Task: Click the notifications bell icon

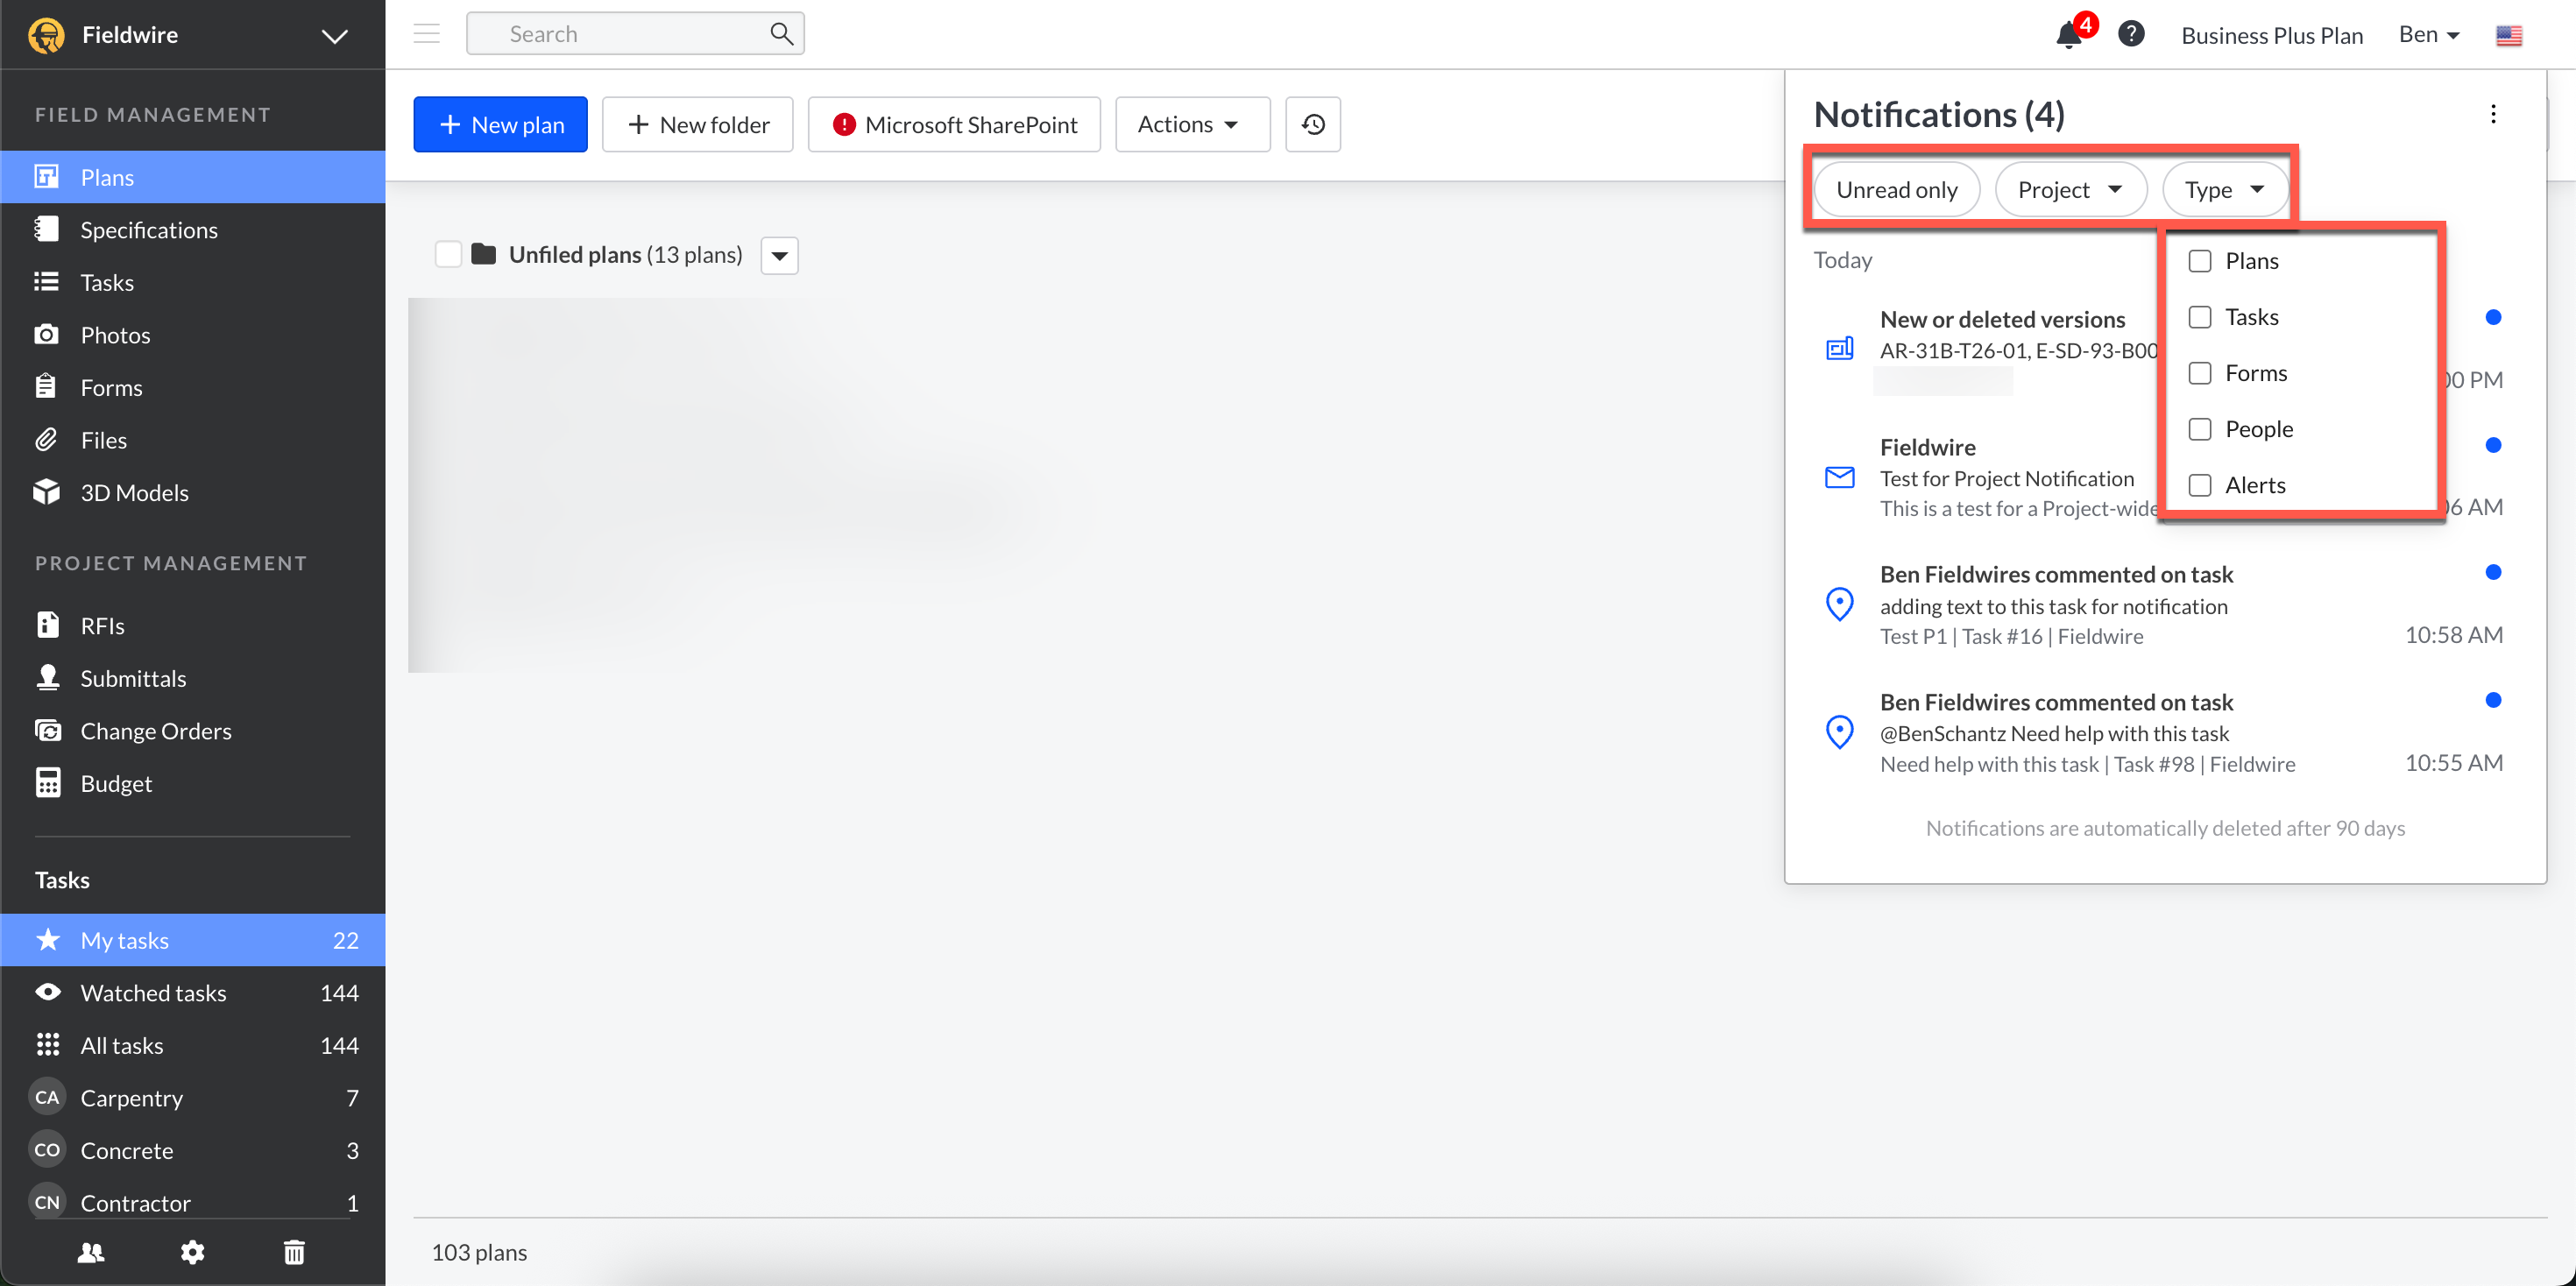Action: coord(2068,35)
